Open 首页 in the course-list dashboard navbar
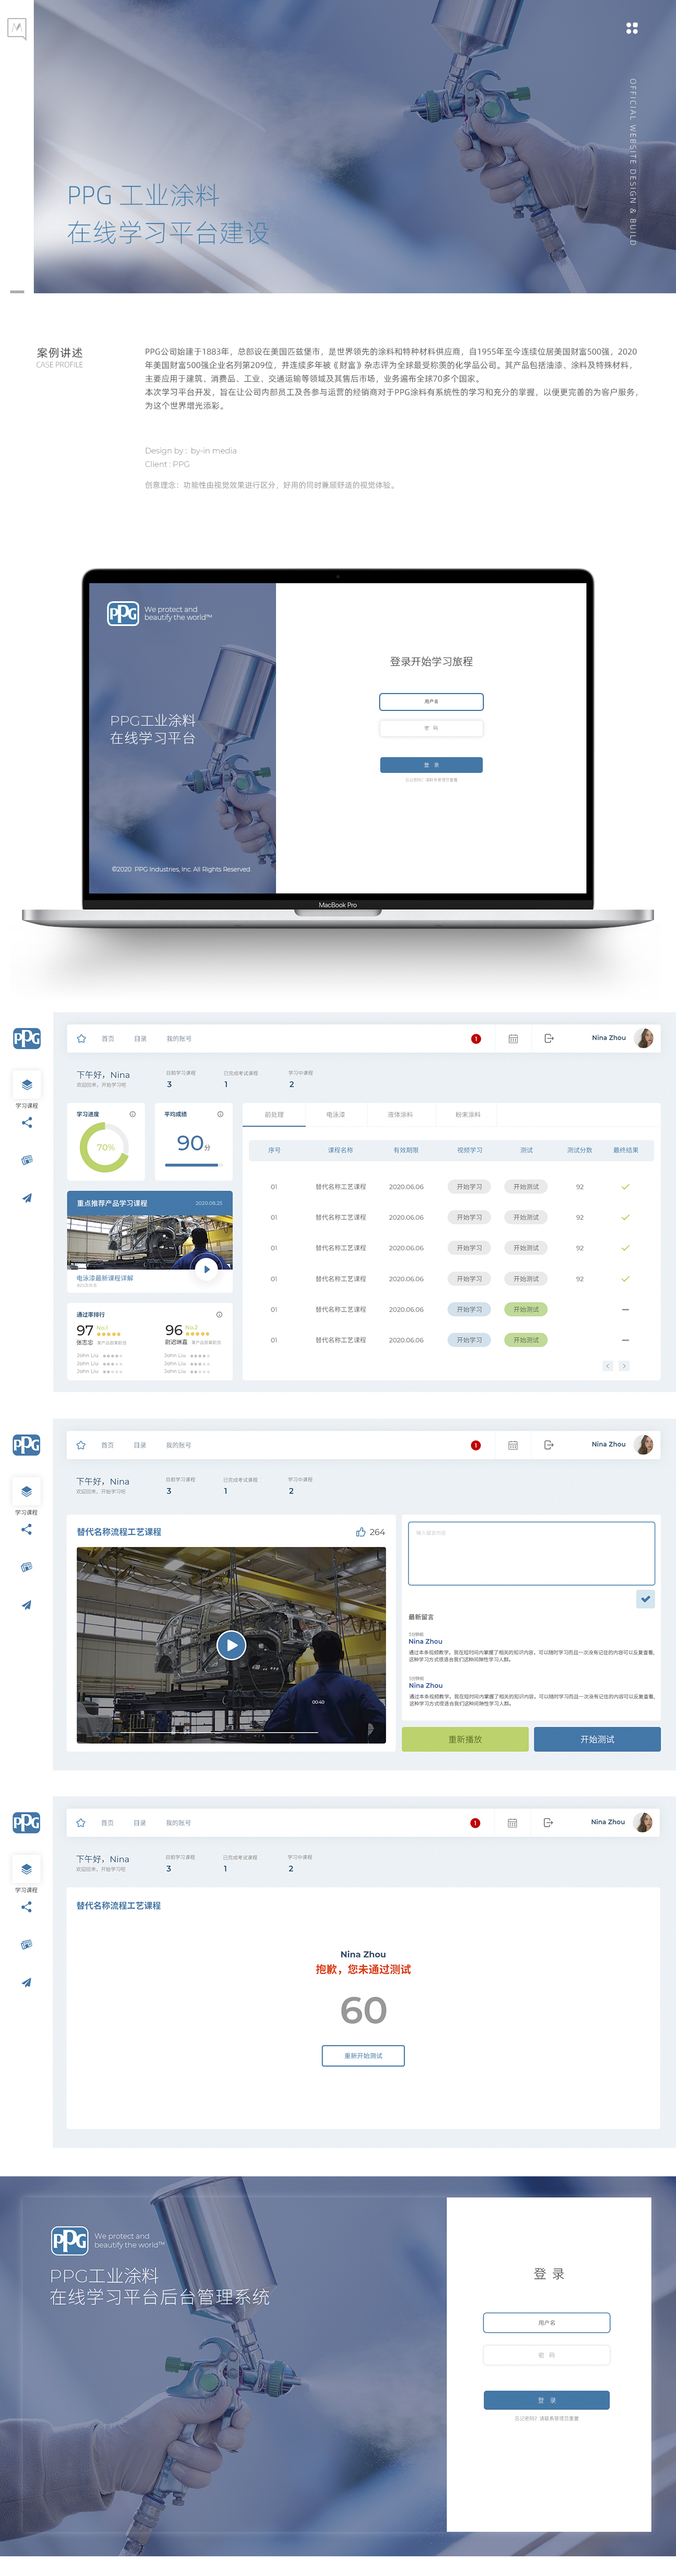Screen dimensions: 676x2576 (108, 1038)
